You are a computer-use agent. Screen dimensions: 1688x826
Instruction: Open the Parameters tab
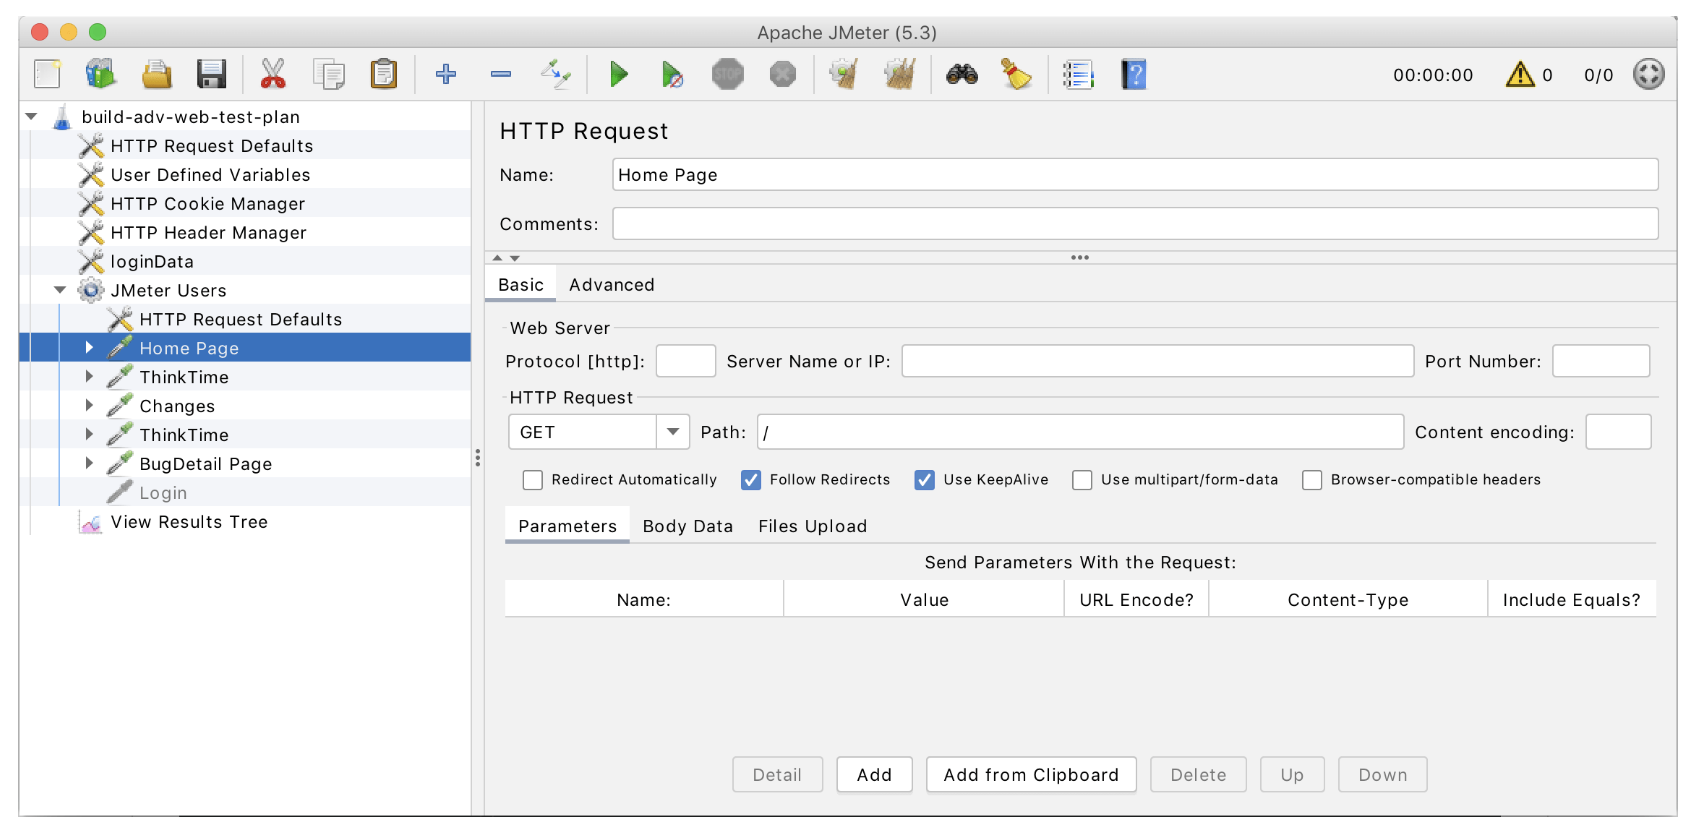point(567,526)
